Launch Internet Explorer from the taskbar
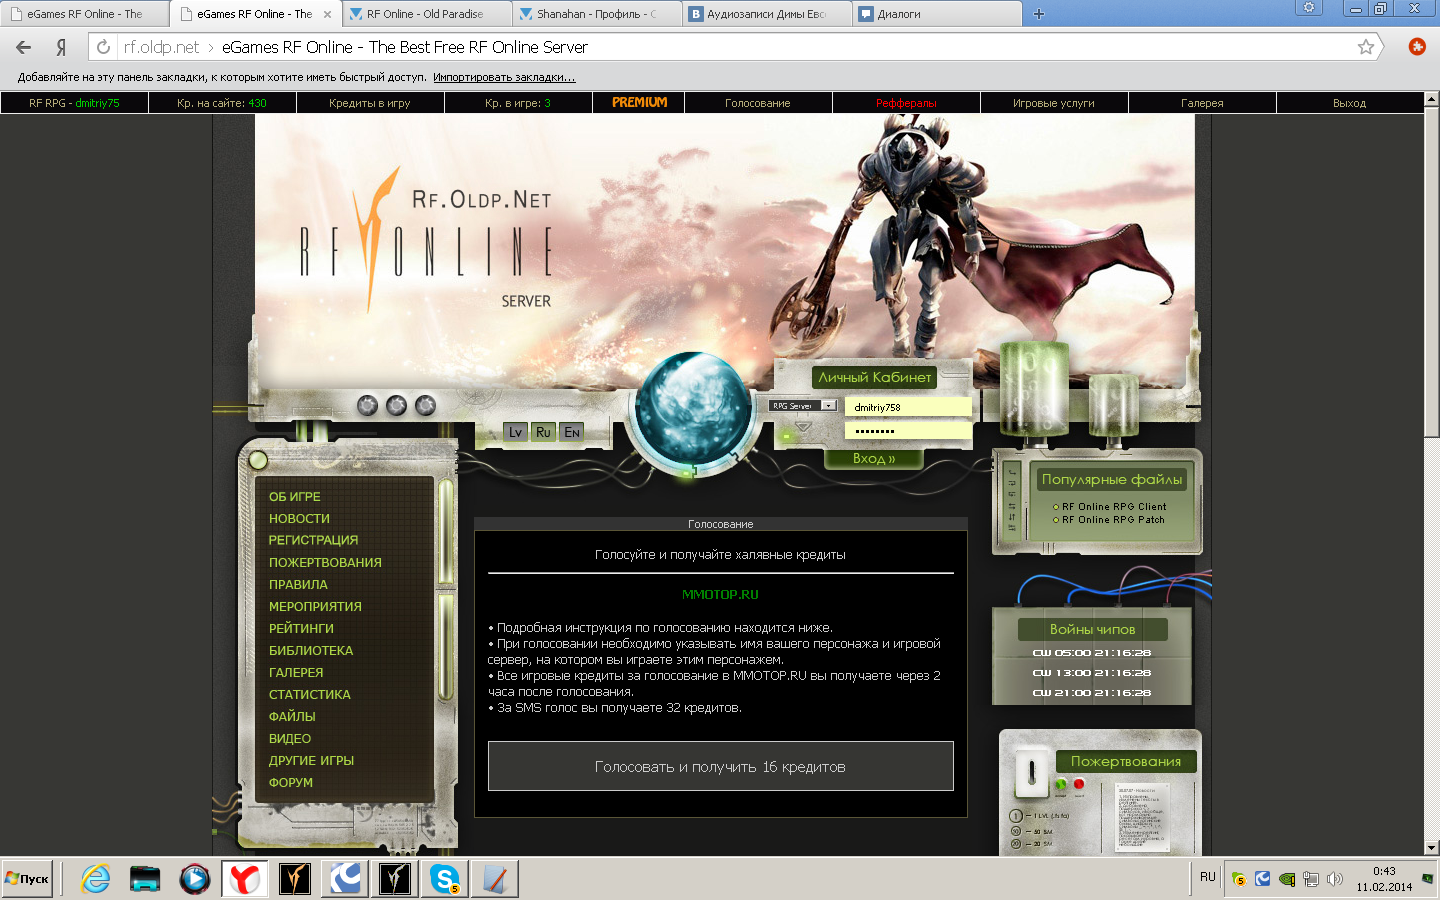Image resolution: width=1440 pixels, height=900 pixels. pyautogui.click(x=96, y=879)
